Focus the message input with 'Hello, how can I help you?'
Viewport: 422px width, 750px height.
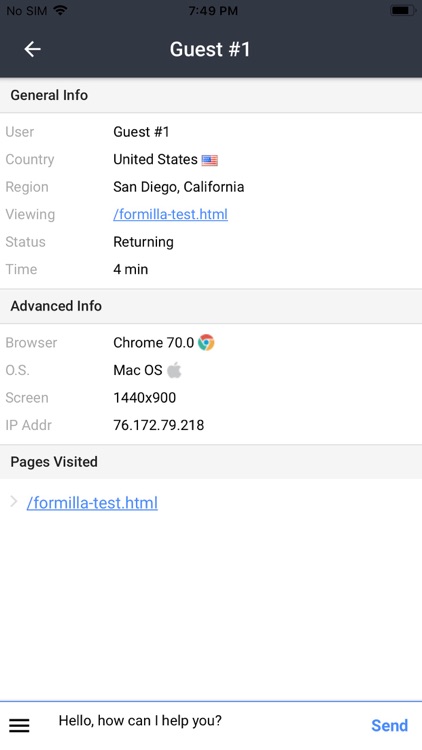140,721
